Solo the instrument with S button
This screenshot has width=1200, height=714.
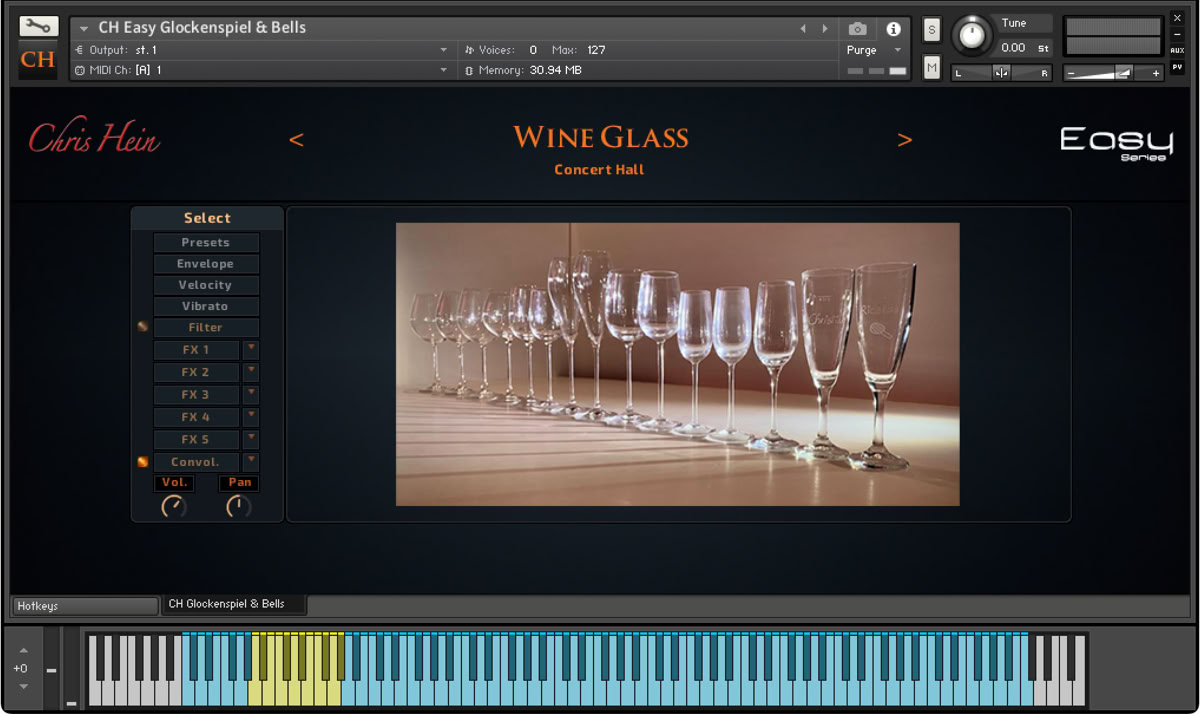click(932, 30)
